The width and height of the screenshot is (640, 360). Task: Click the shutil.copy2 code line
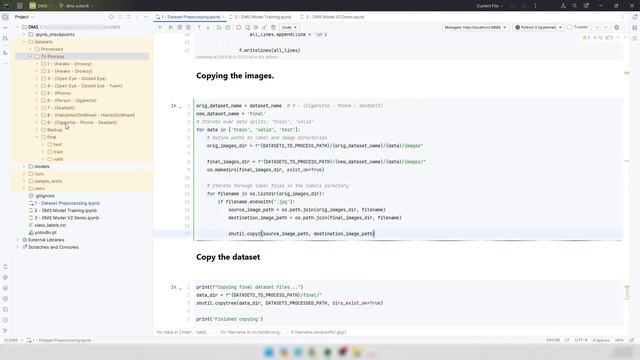click(301, 234)
